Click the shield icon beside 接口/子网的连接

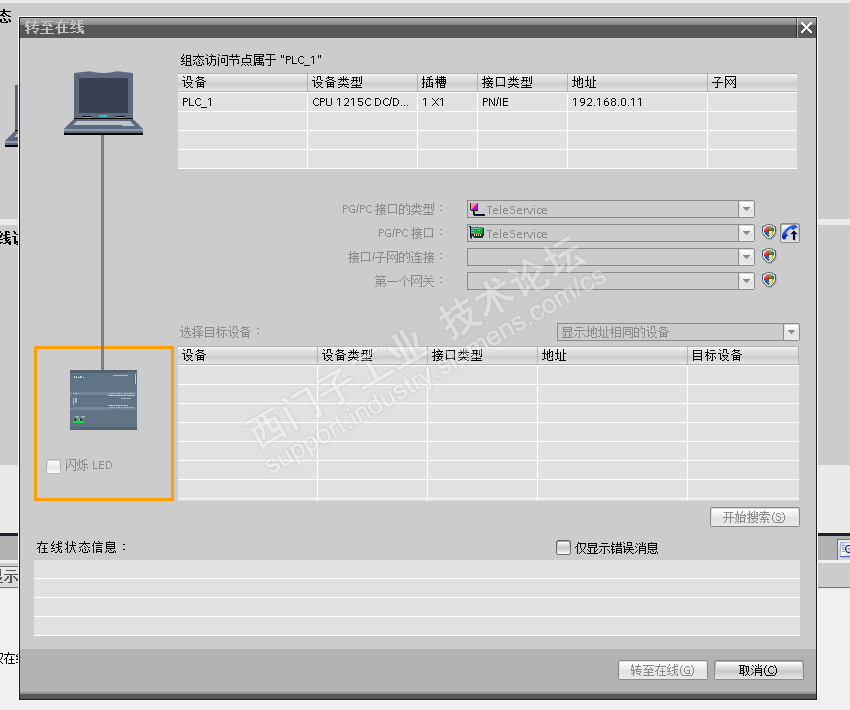click(x=769, y=256)
